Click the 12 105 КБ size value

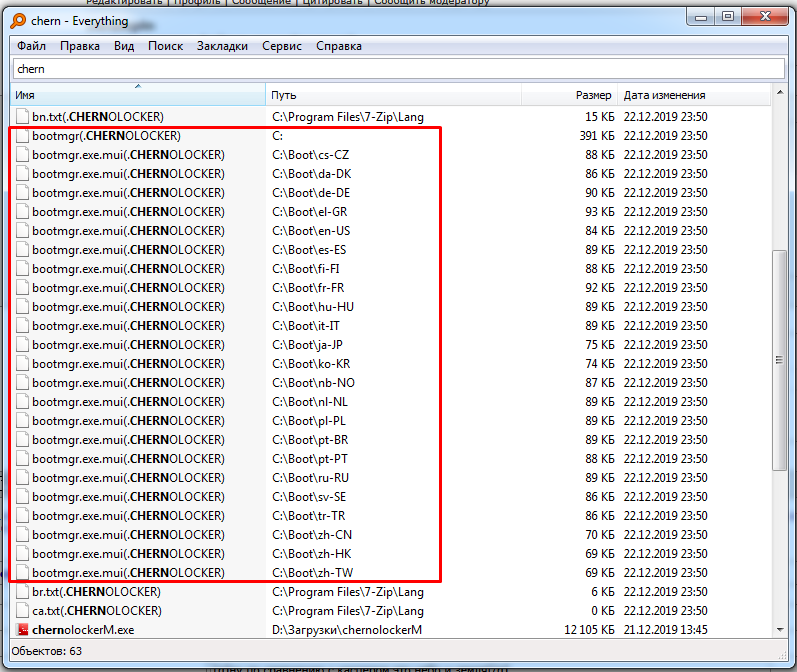pos(590,630)
